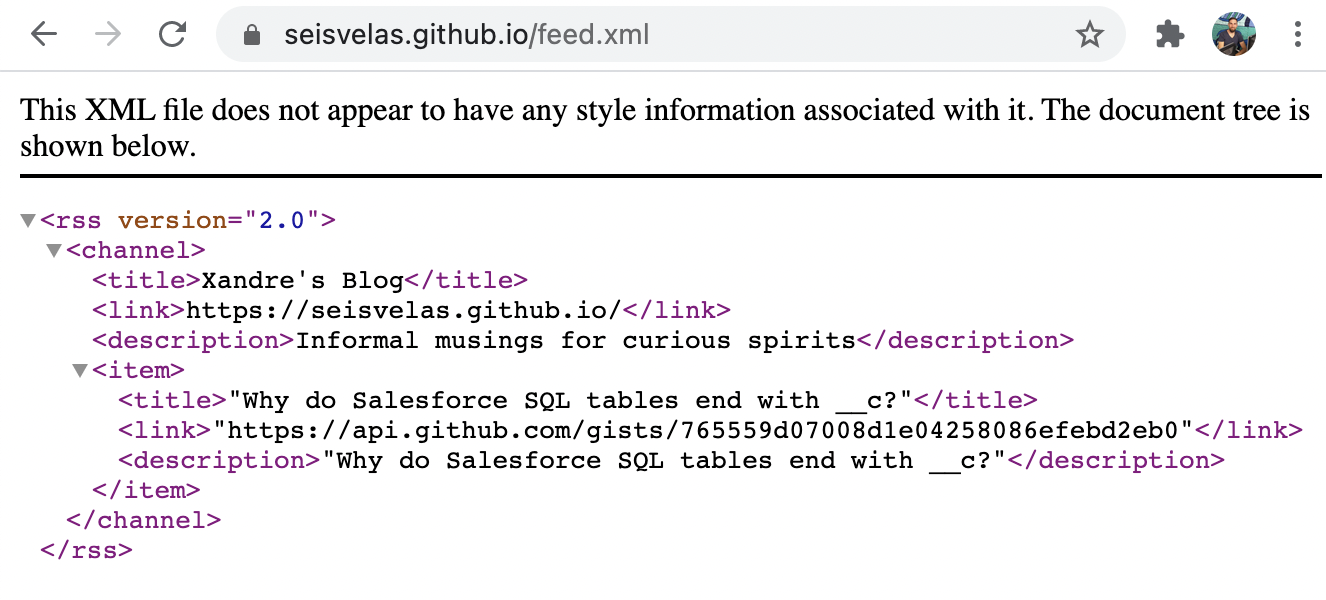The image size is (1326, 600).
Task: Open the extensions puzzle menu
Action: pos(1169,36)
